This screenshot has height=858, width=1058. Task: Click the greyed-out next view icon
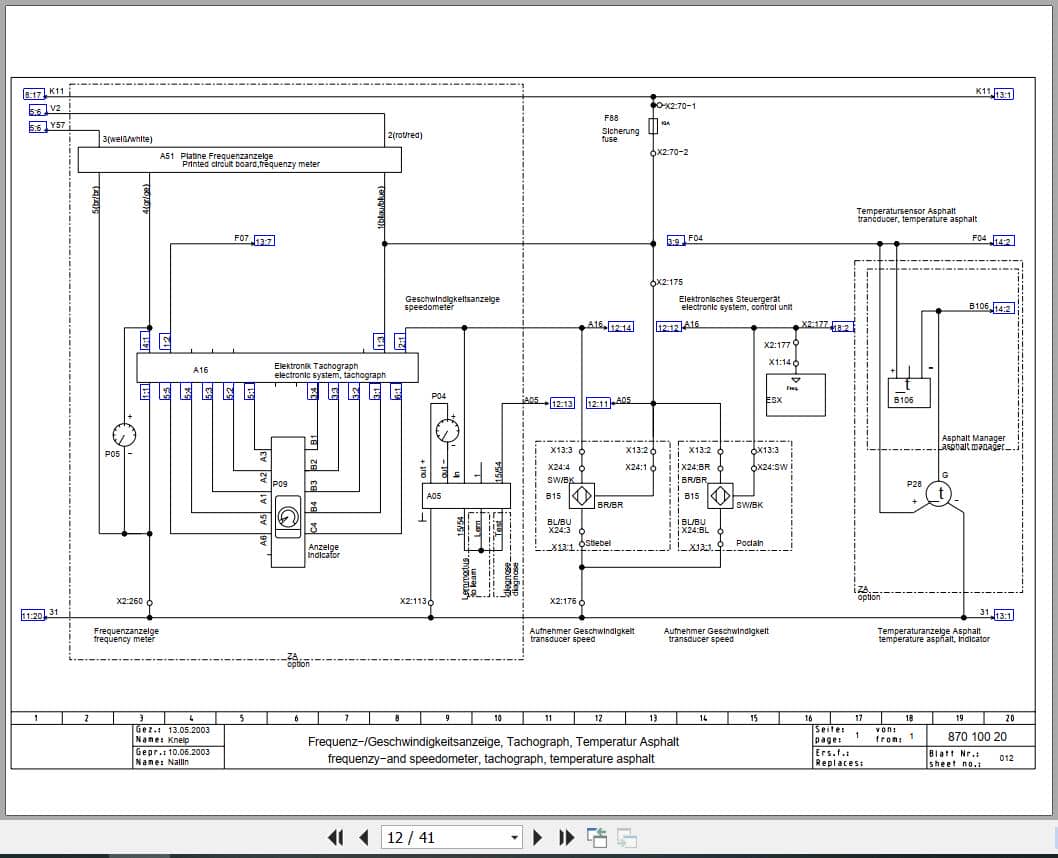(627, 838)
